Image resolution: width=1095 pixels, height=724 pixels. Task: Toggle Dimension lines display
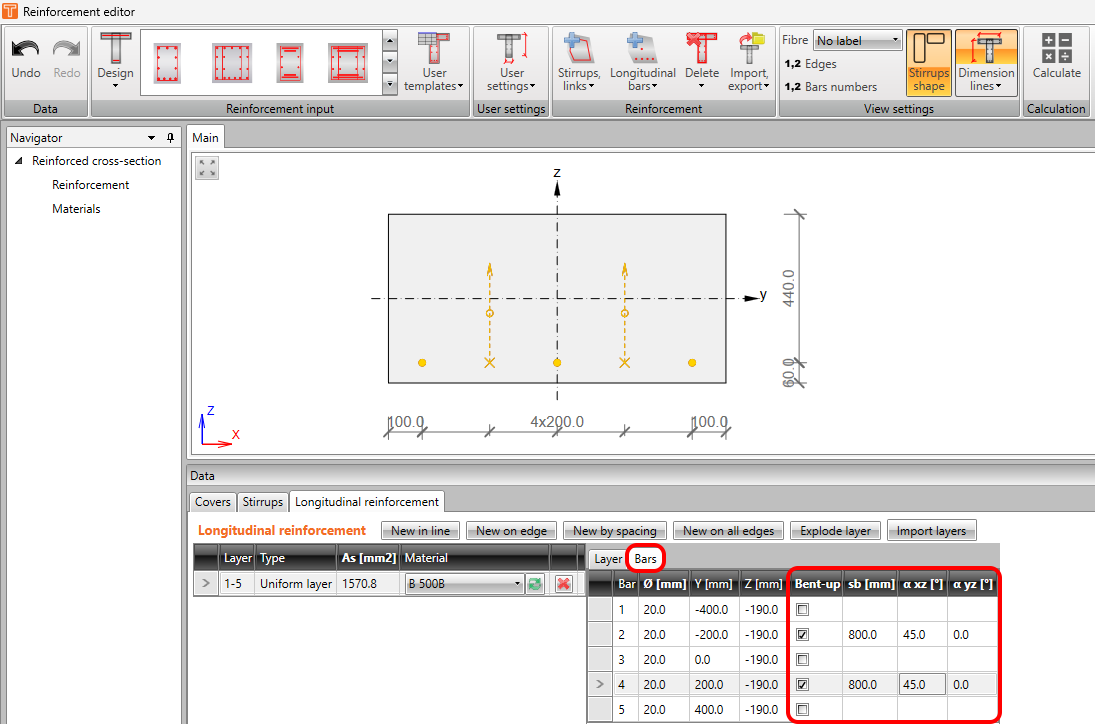(x=986, y=61)
